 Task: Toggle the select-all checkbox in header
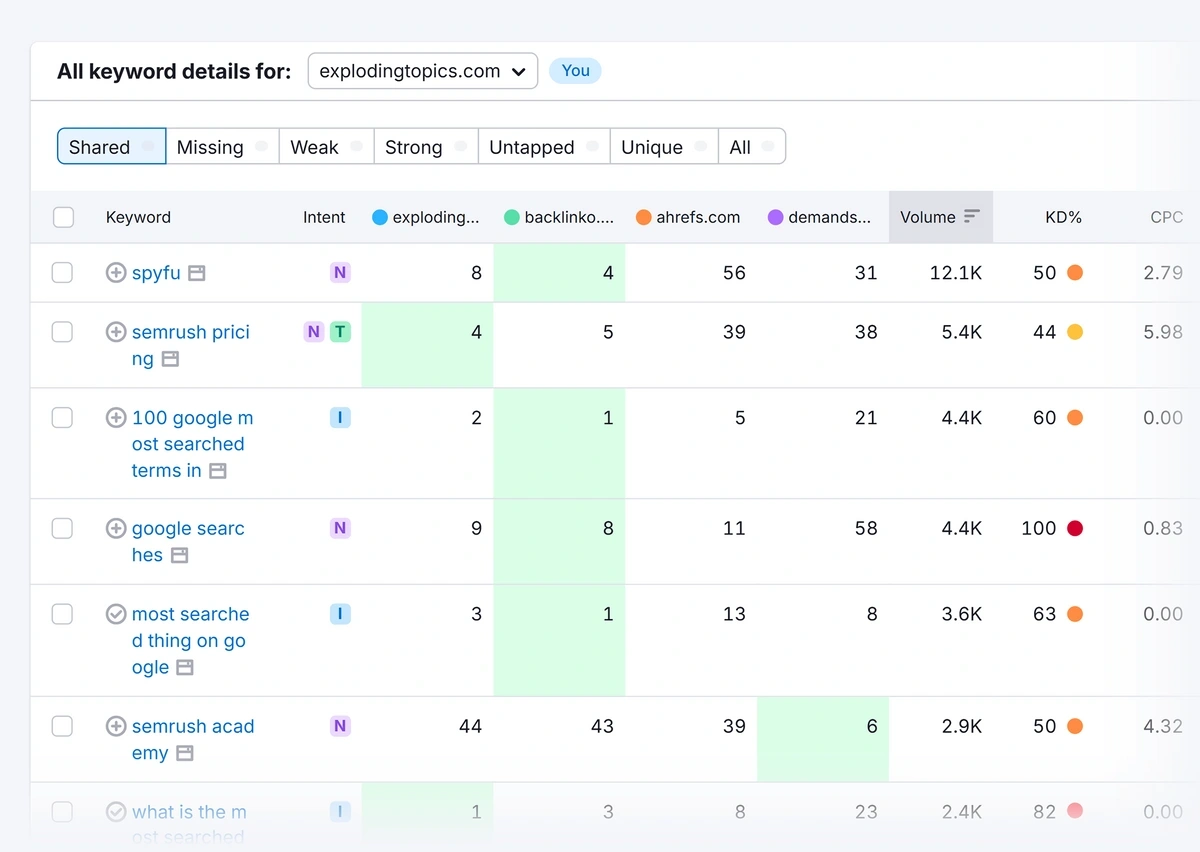point(63,217)
